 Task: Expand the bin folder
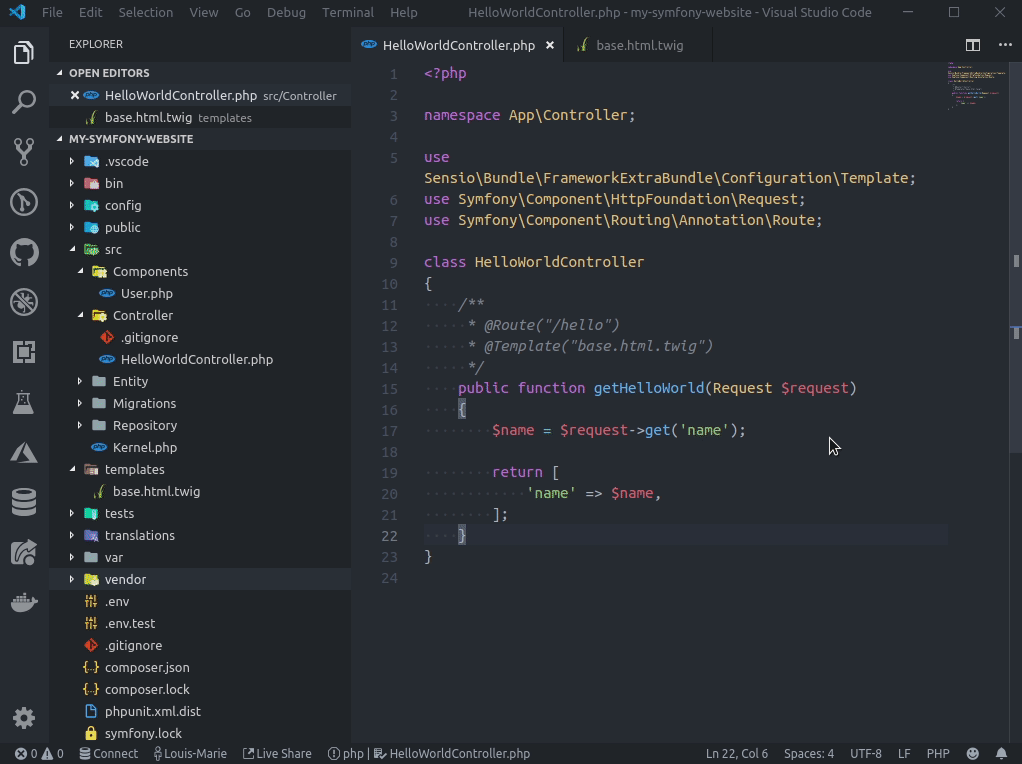click(x=72, y=183)
